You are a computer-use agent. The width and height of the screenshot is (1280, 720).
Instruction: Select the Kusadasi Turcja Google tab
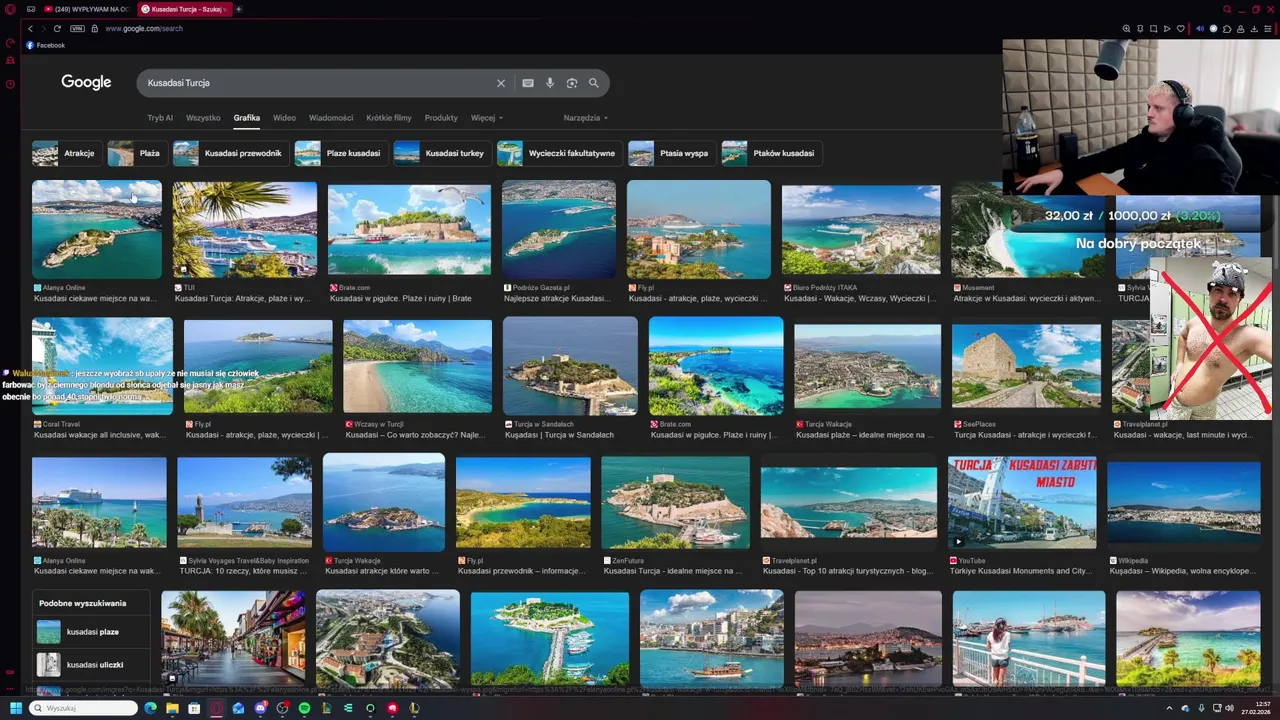coord(183,9)
